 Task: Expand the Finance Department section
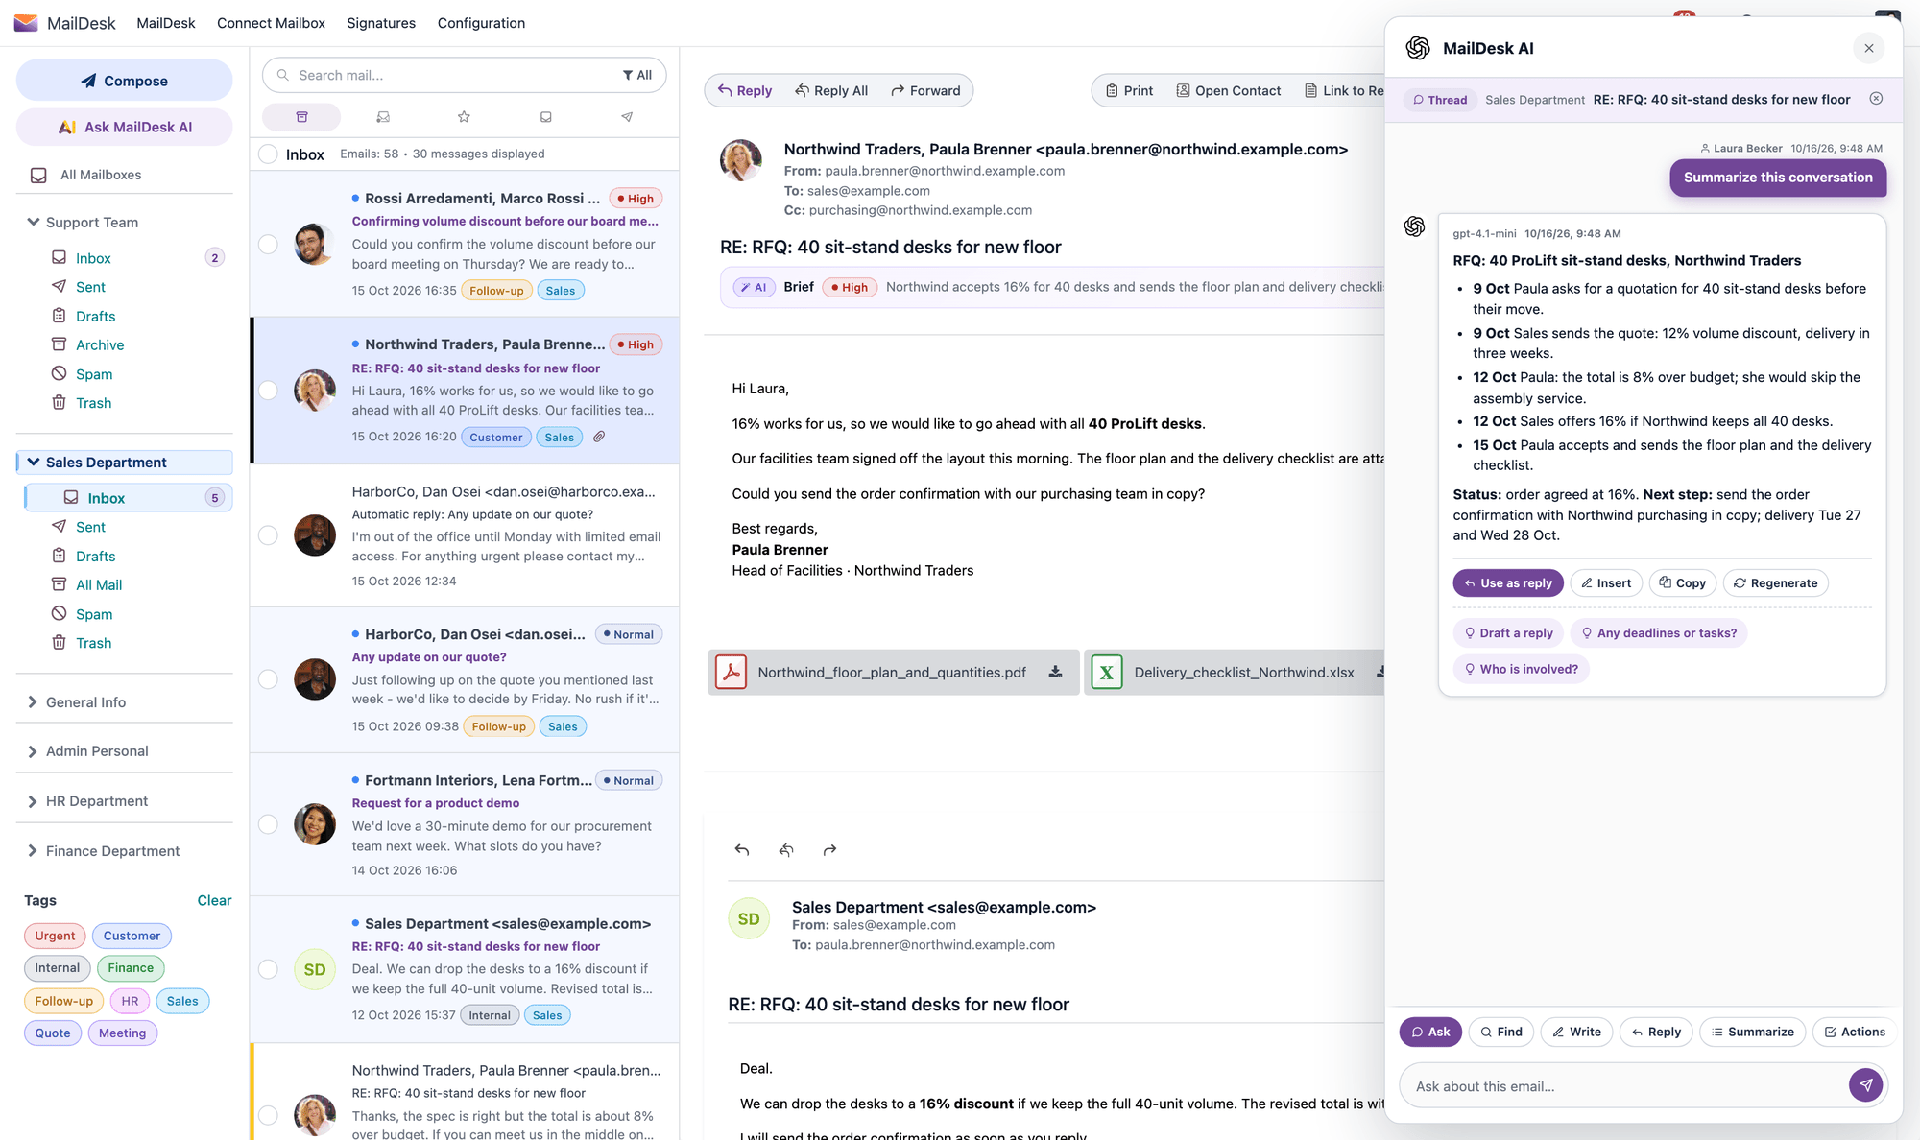pos(33,851)
